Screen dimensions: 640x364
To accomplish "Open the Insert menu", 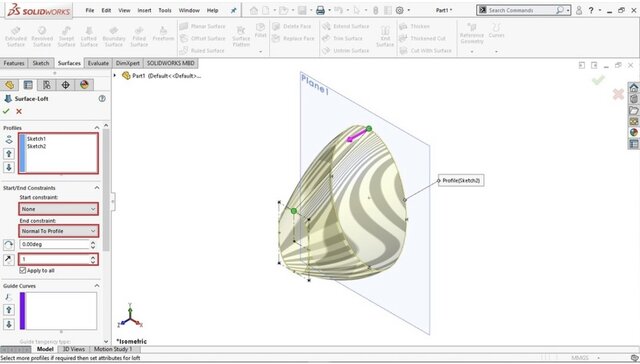I will point(144,10).
